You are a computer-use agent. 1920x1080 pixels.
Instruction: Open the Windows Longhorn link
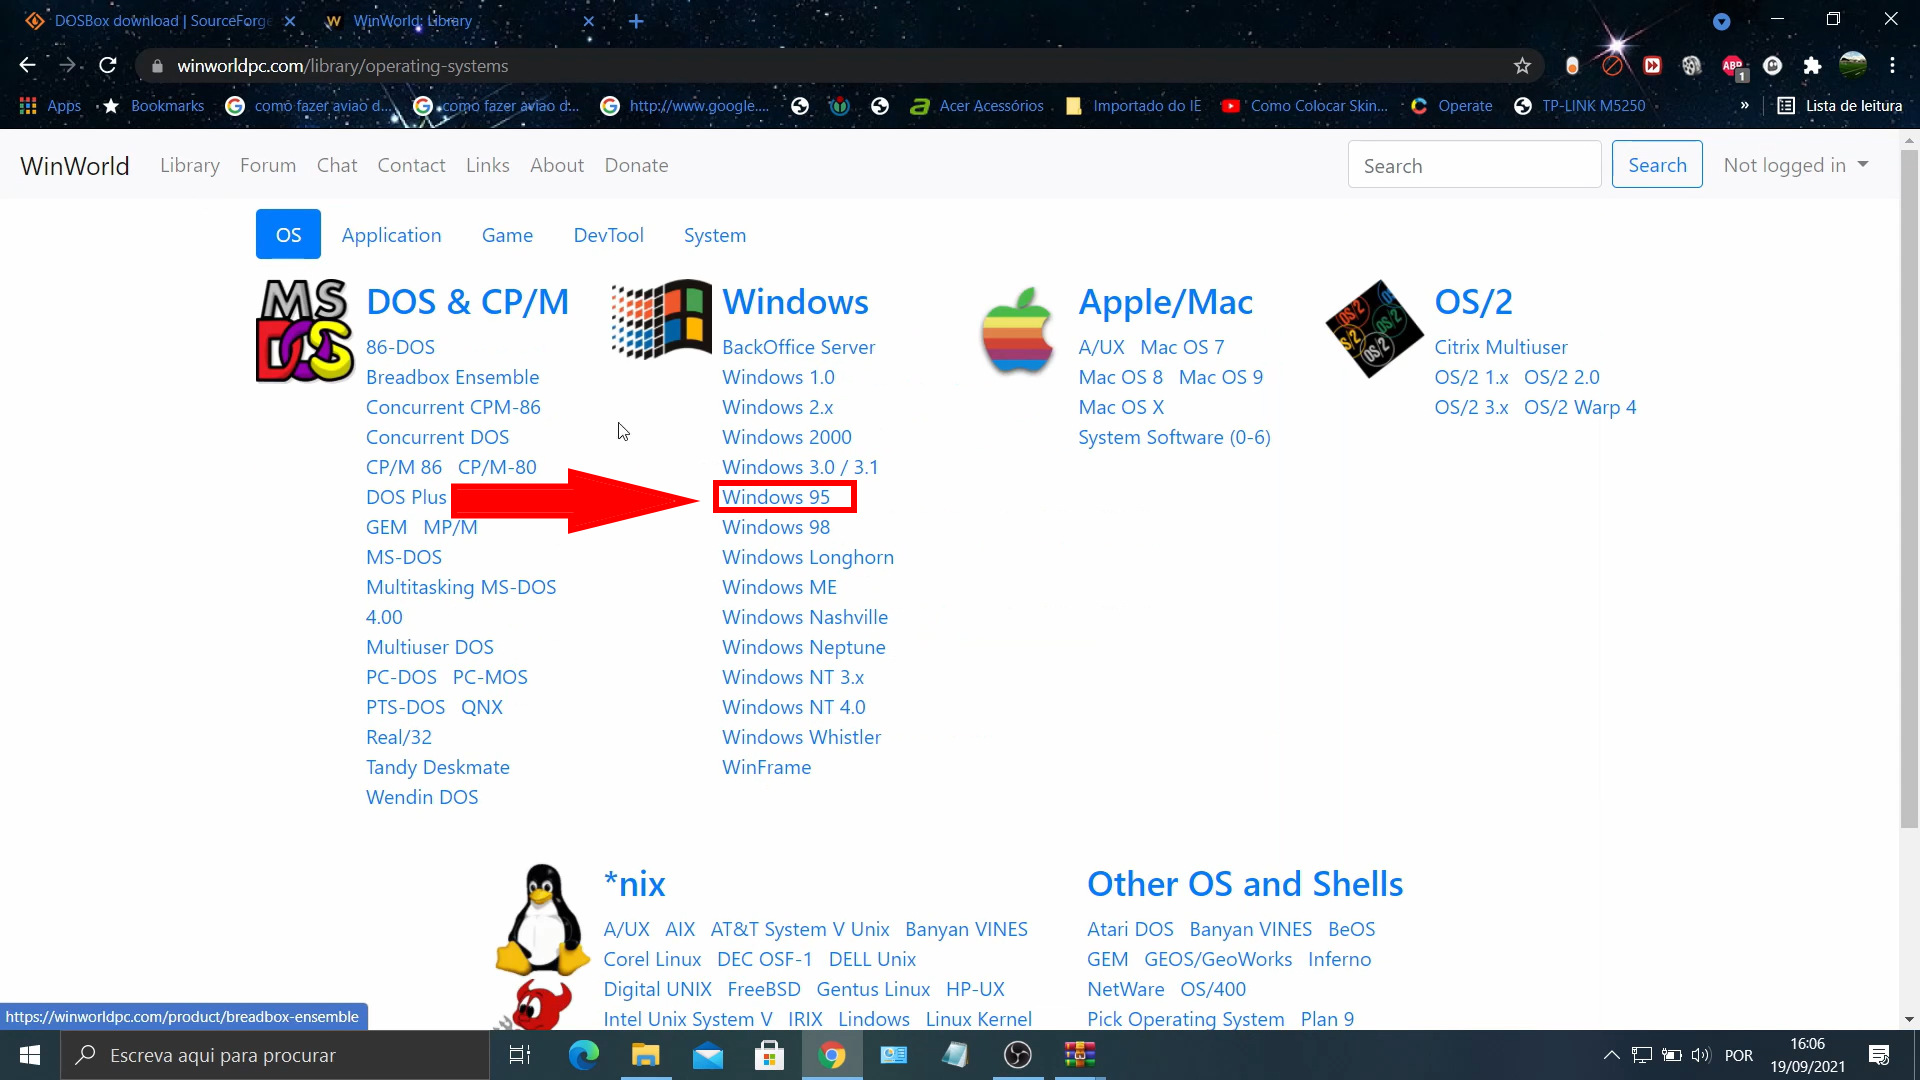pyautogui.click(x=808, y=557)
